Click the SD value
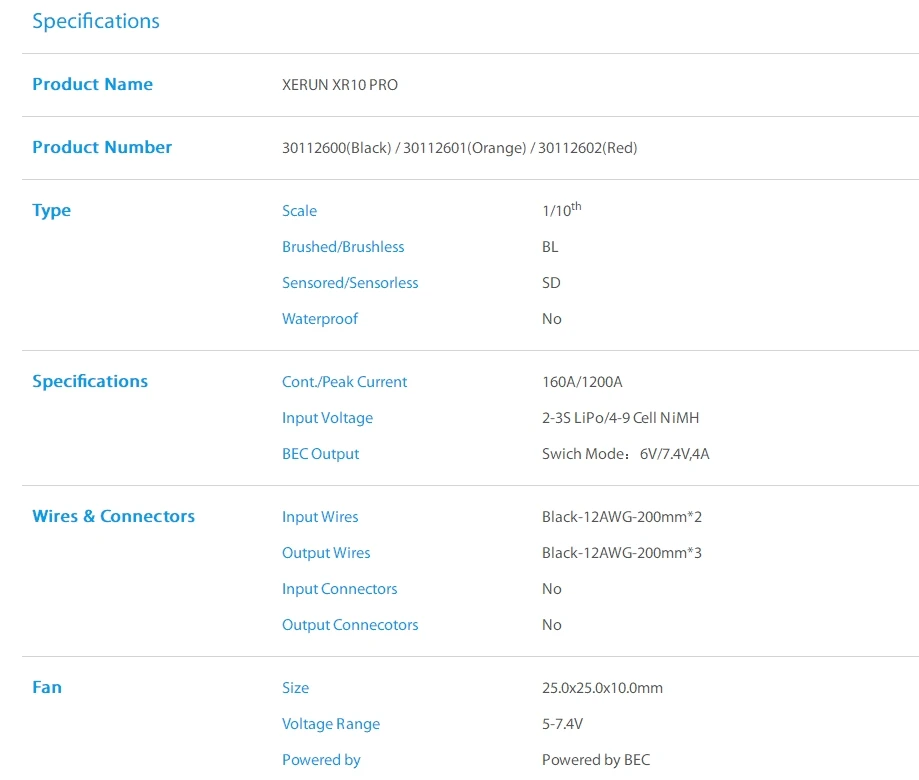919x780 pixels. click(x=552, y=283)
